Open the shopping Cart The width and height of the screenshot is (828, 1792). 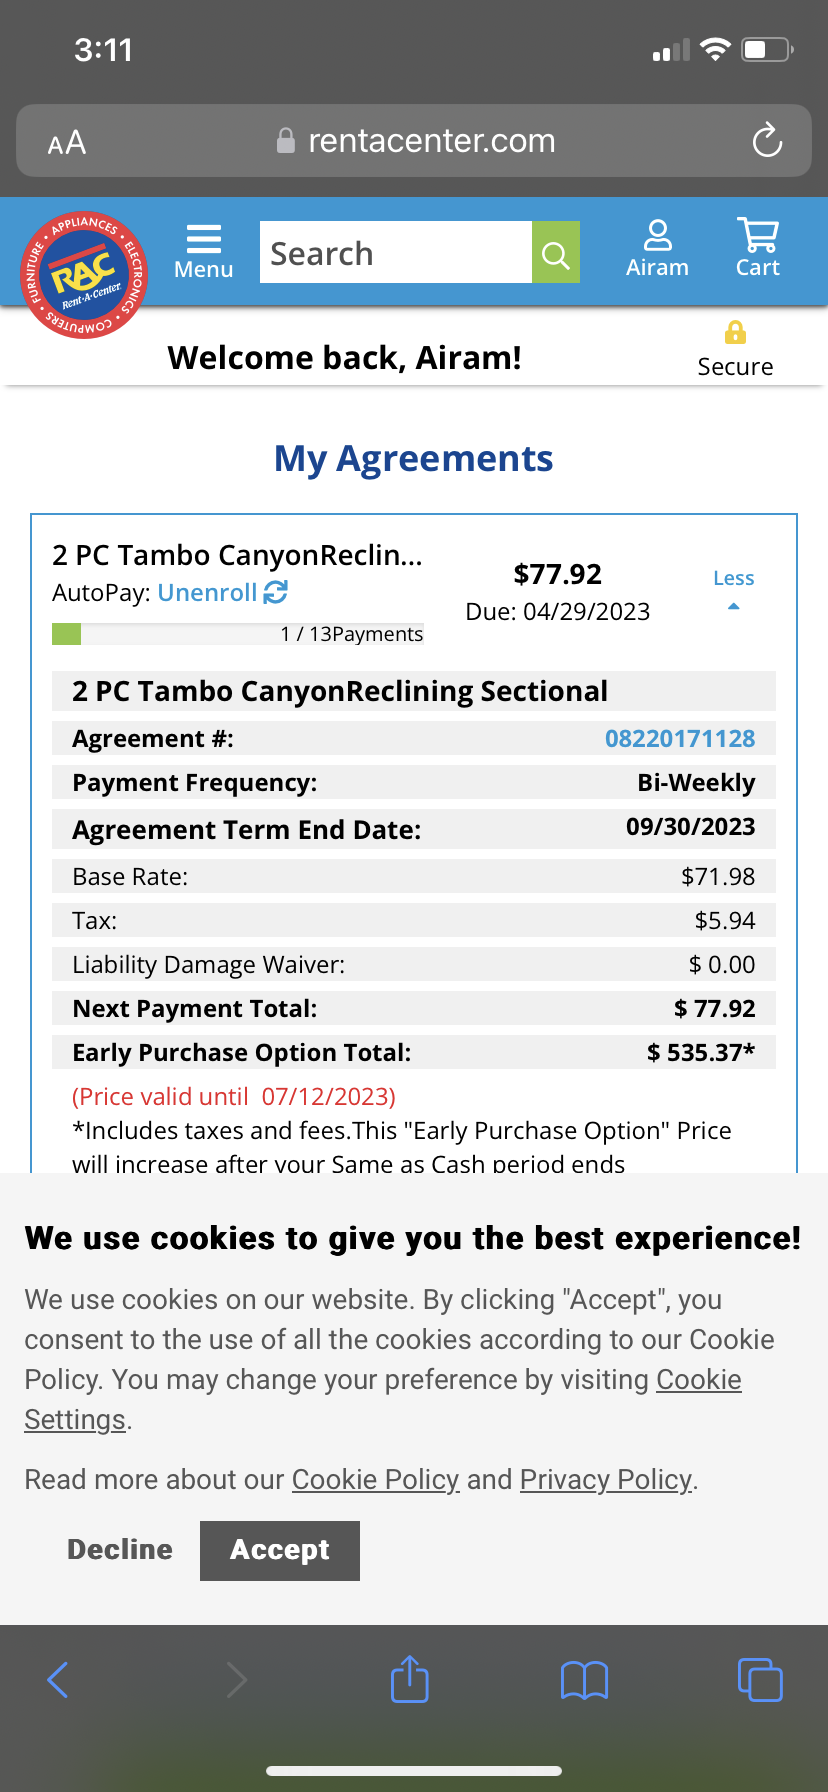pos(757,249)
